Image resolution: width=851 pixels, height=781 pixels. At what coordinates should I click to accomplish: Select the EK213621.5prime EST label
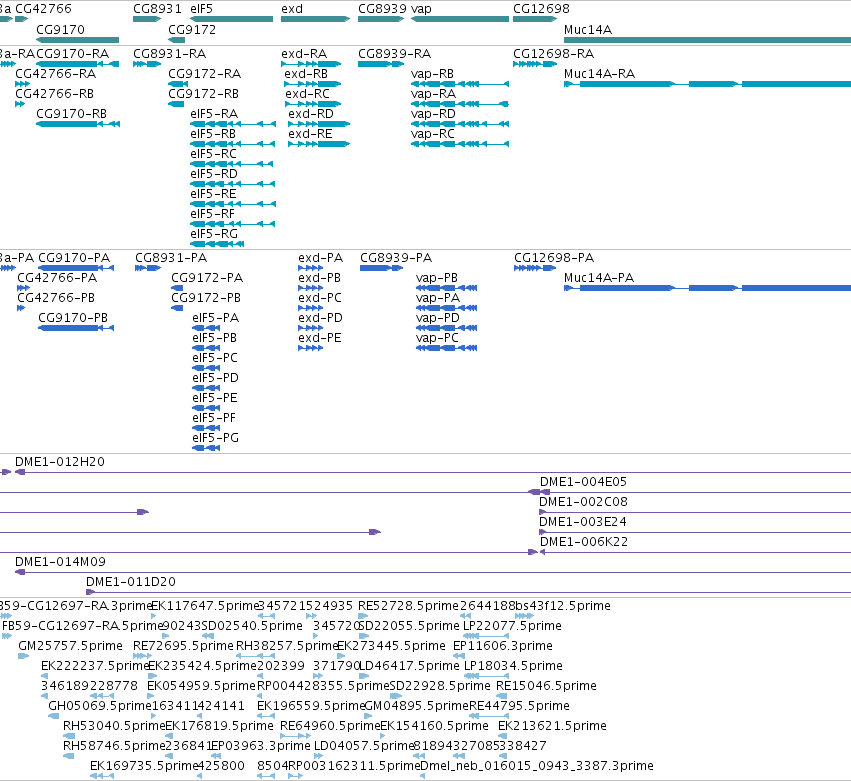point(552,726)
